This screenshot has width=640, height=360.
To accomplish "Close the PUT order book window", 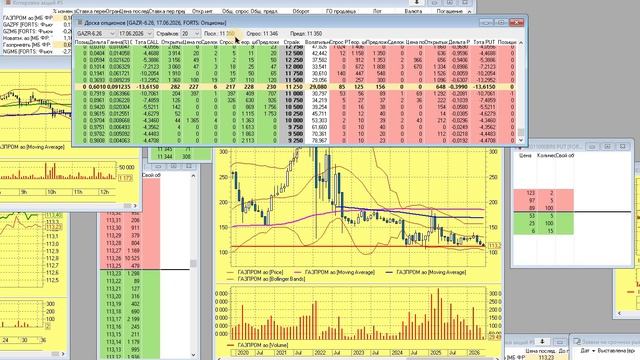I will point(622,146).
